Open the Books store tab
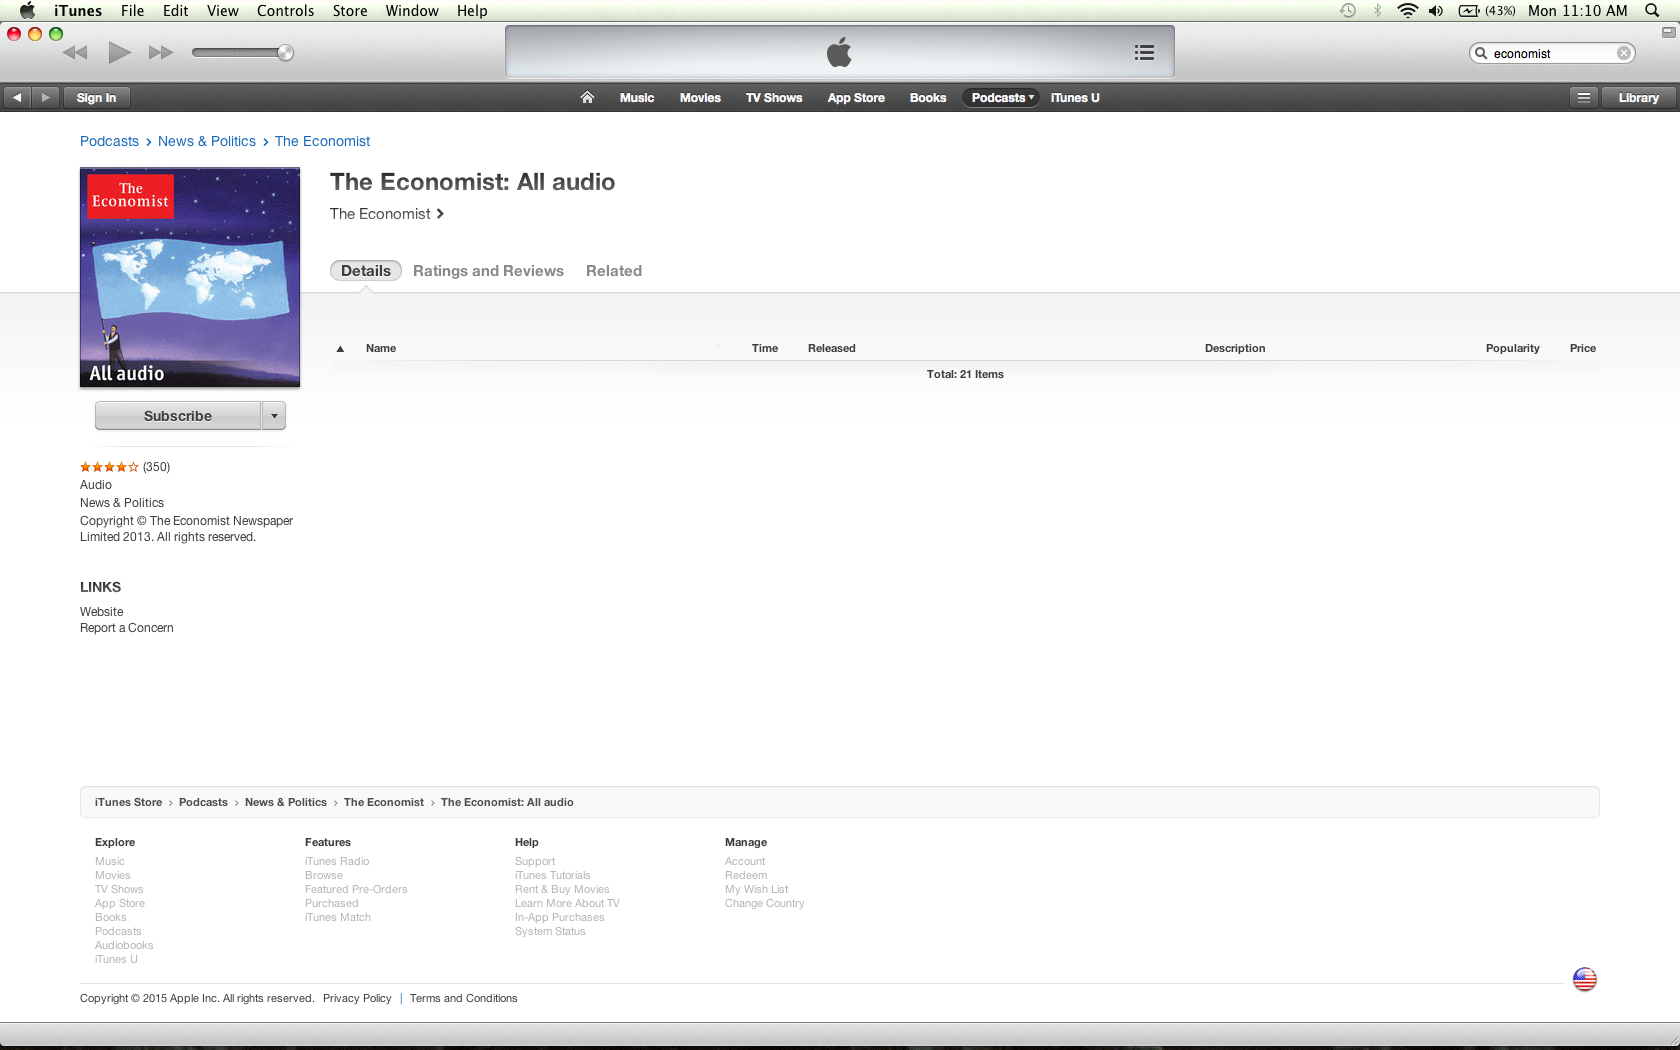1680x1050 pixels. click(x=928, y=98)
